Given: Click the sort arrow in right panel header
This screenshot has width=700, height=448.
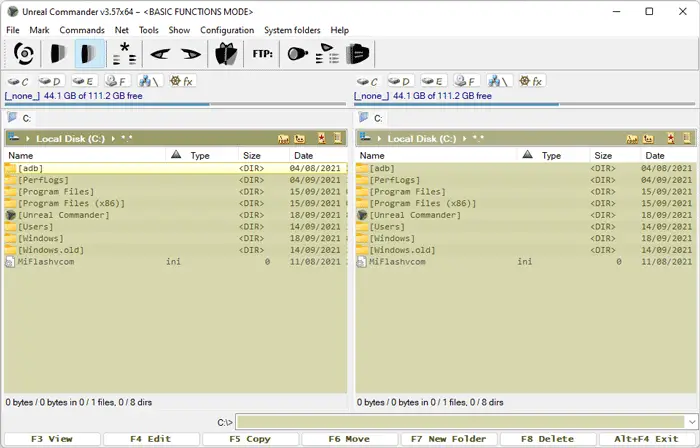Looking at the screenshot, I should [x=528, y=154].
